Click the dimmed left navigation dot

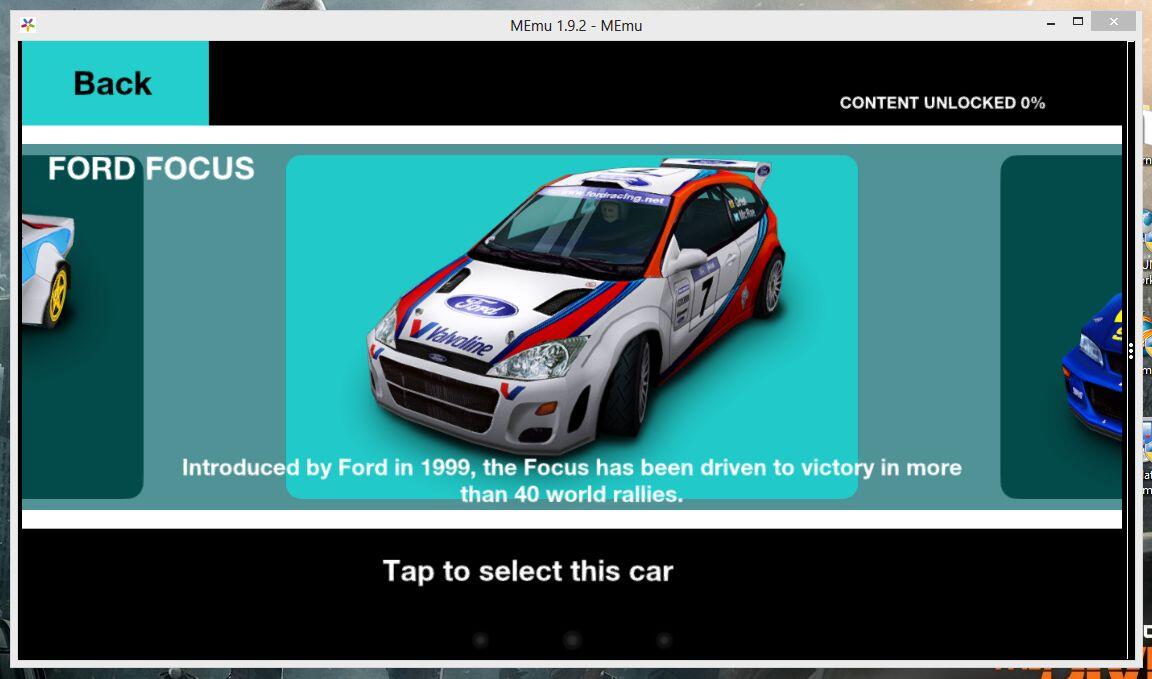pyautogui.click(x=480, y=640)
